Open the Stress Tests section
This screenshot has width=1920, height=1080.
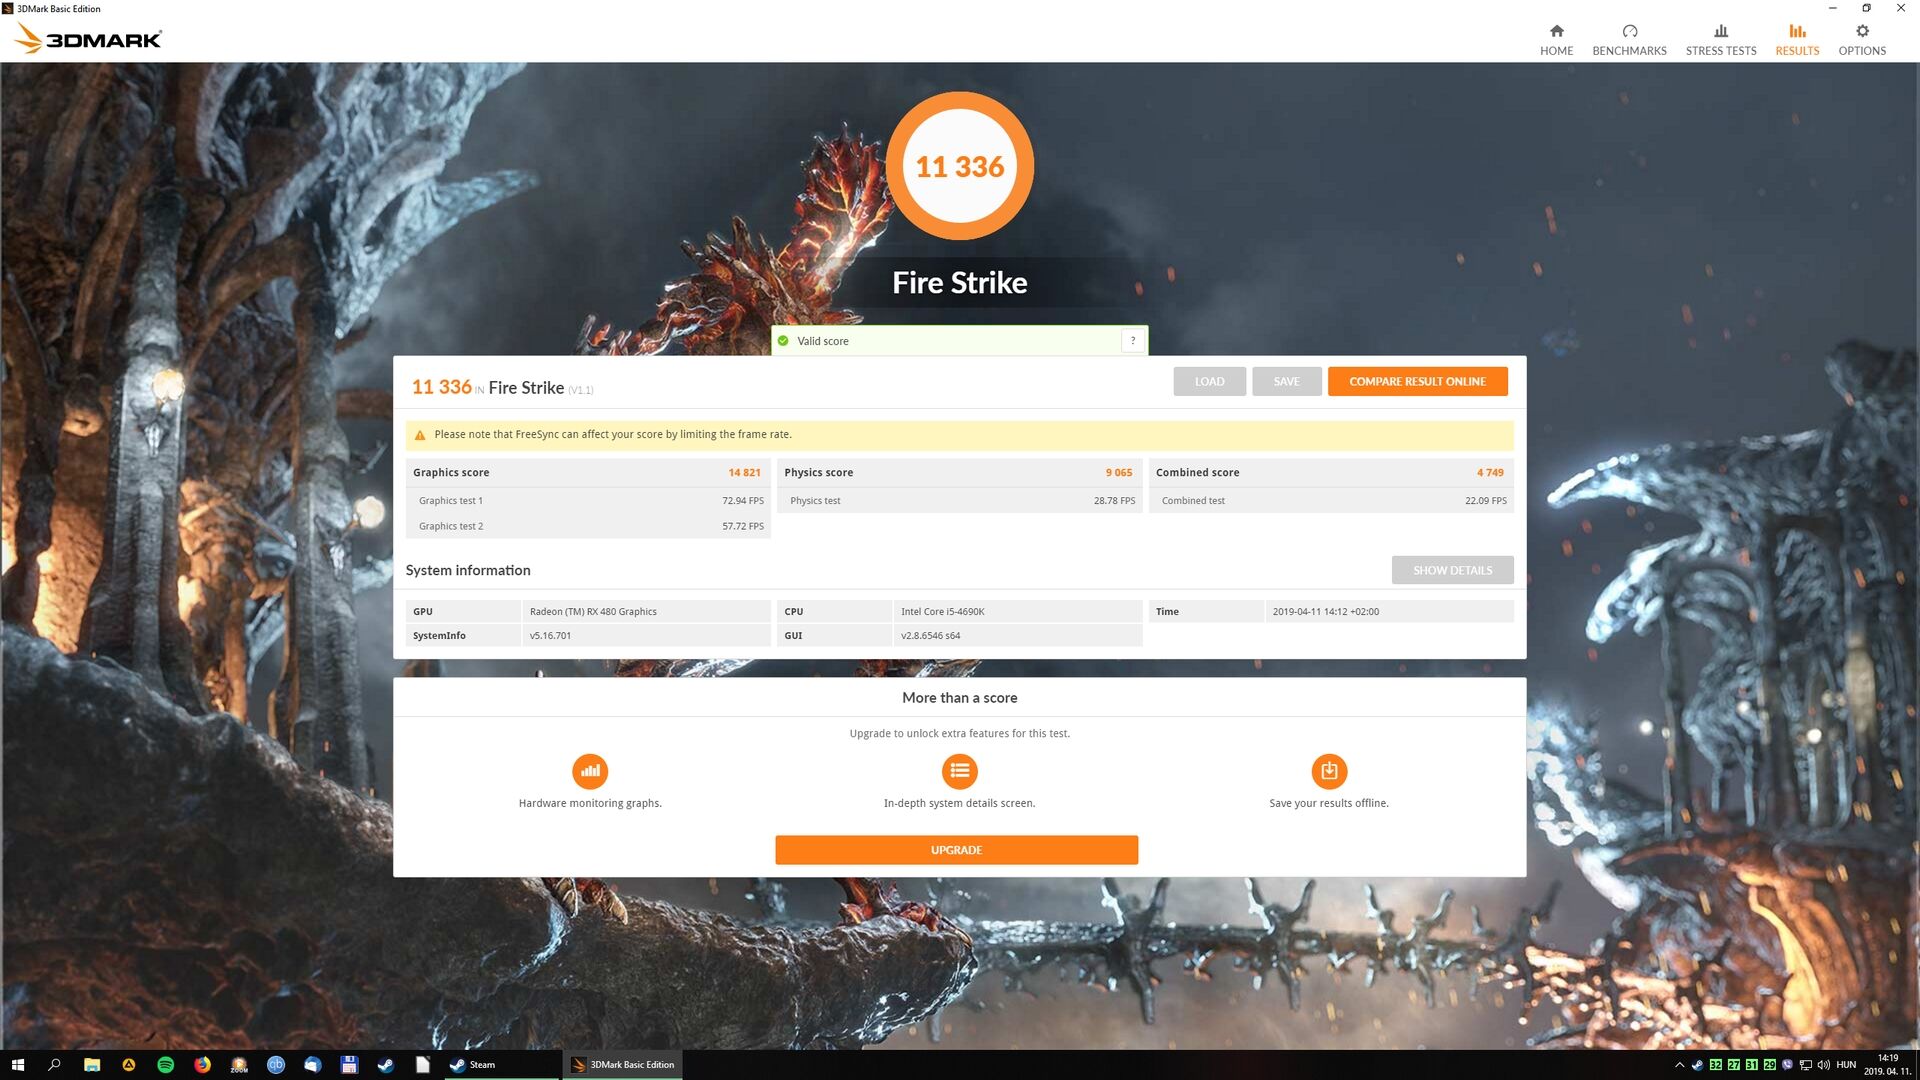(x=1720, y=40)
